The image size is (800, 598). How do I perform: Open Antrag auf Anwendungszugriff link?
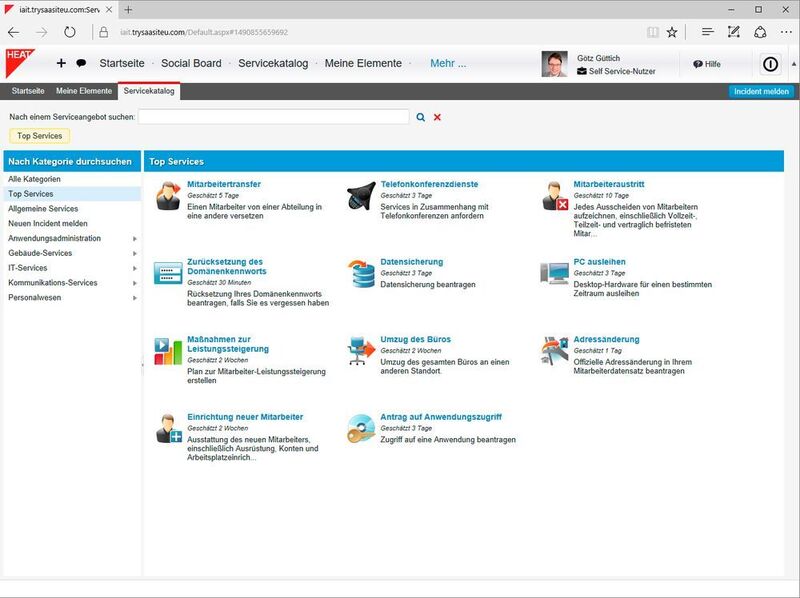[441, 417]
